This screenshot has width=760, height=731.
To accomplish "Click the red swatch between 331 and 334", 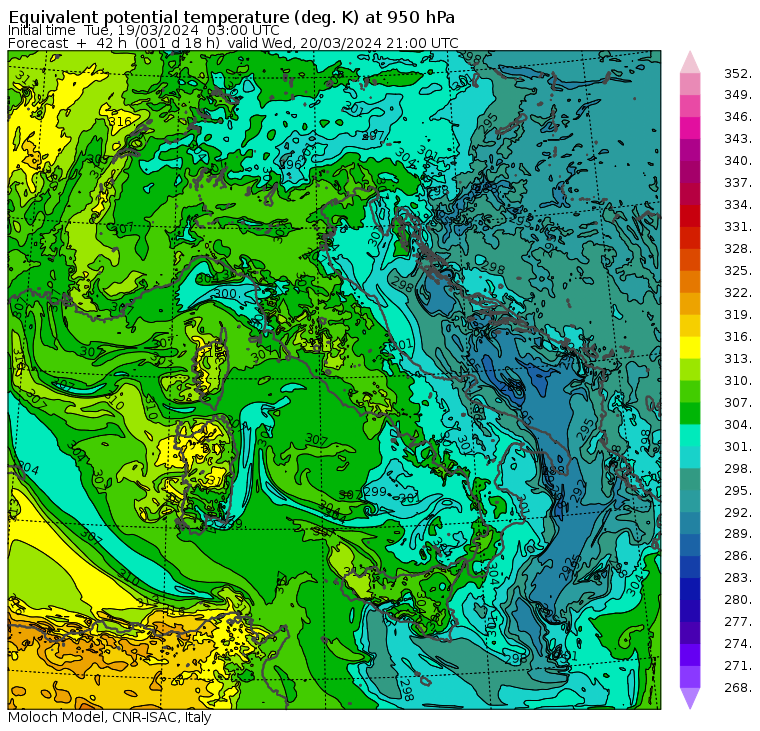I will click(690, 216).
